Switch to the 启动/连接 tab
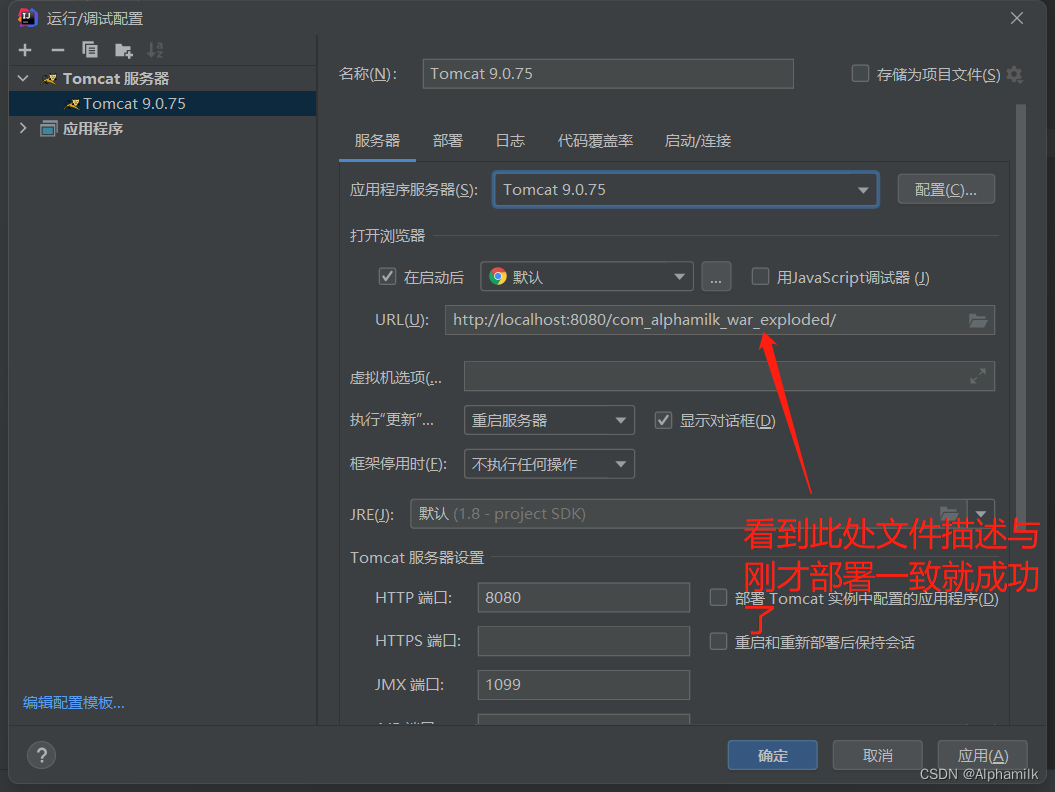This screenshot has height=792, width=1055. point(698,141)
